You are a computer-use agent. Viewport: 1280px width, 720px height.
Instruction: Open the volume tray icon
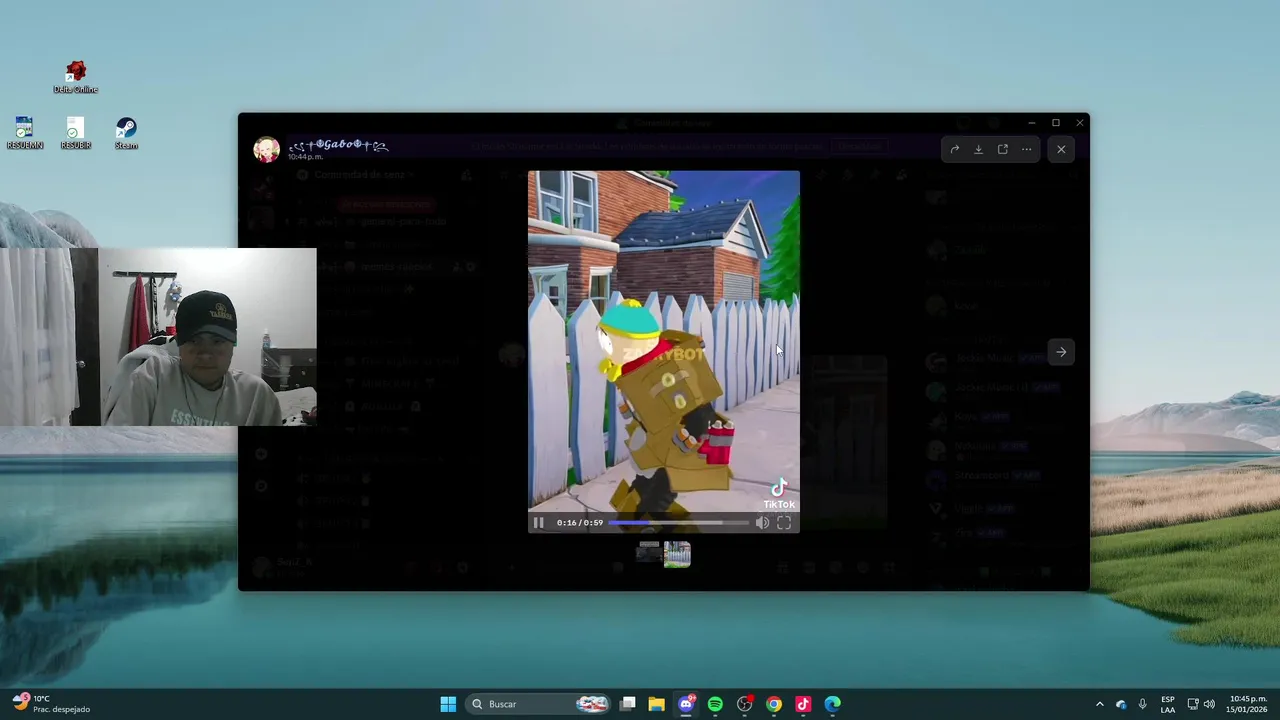(x=1209, y=704)
